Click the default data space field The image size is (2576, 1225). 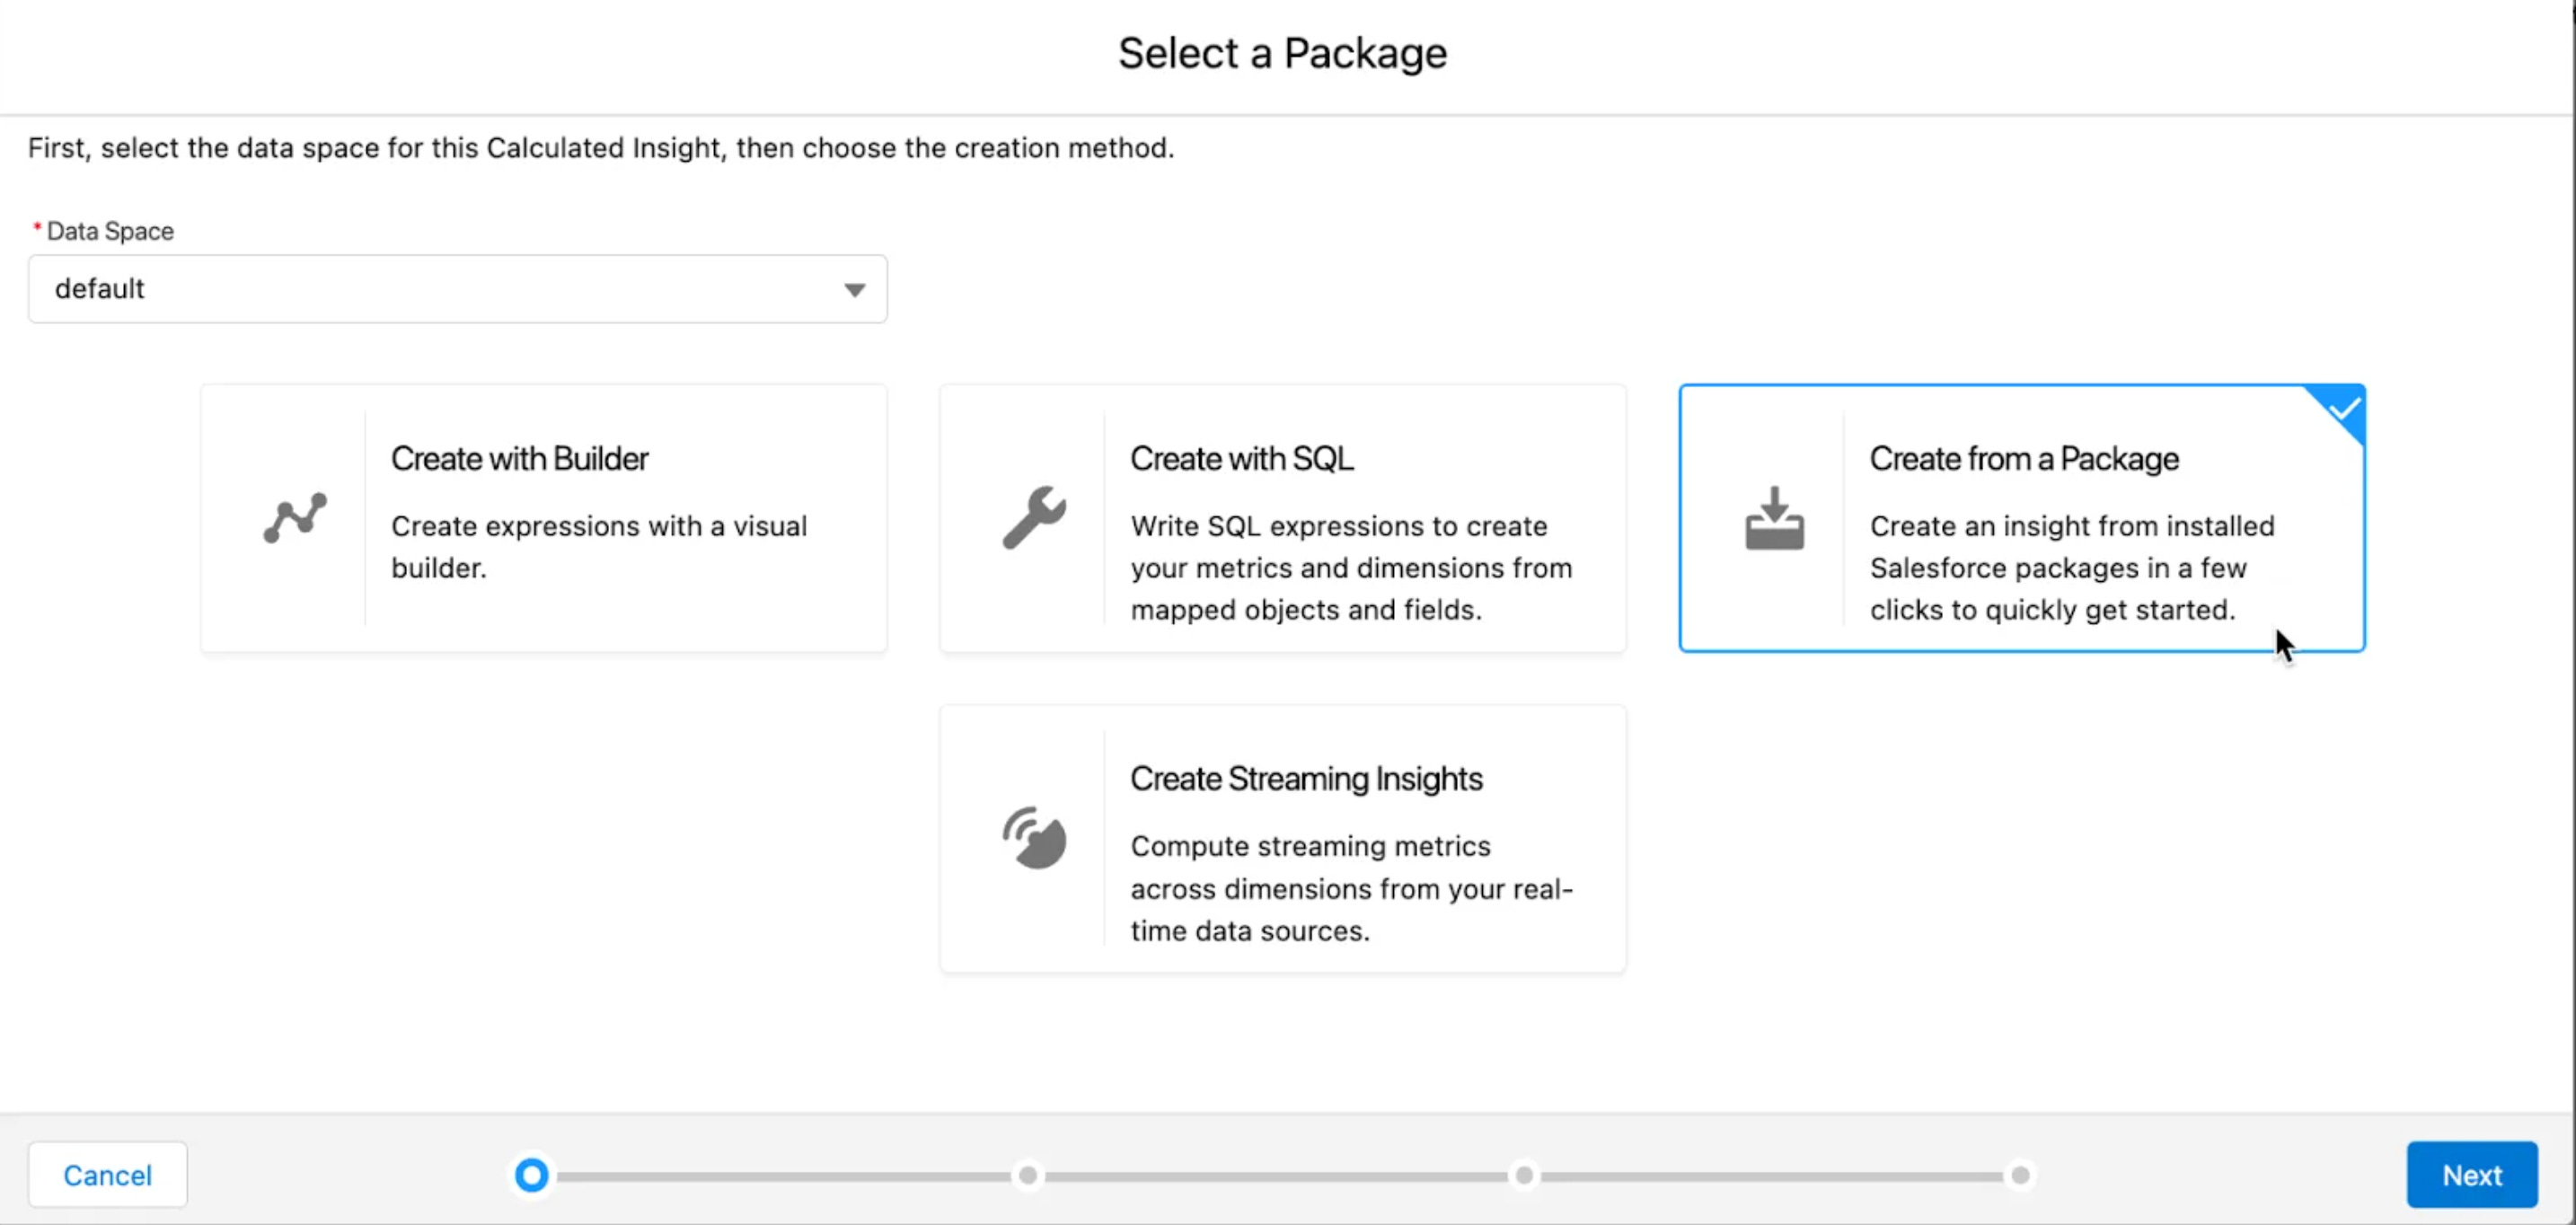(440, 289)
